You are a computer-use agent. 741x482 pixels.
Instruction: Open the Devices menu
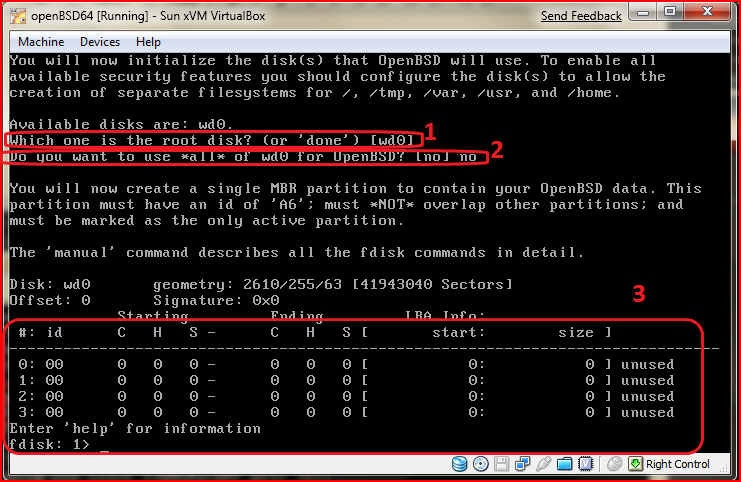tap(100, 42)
